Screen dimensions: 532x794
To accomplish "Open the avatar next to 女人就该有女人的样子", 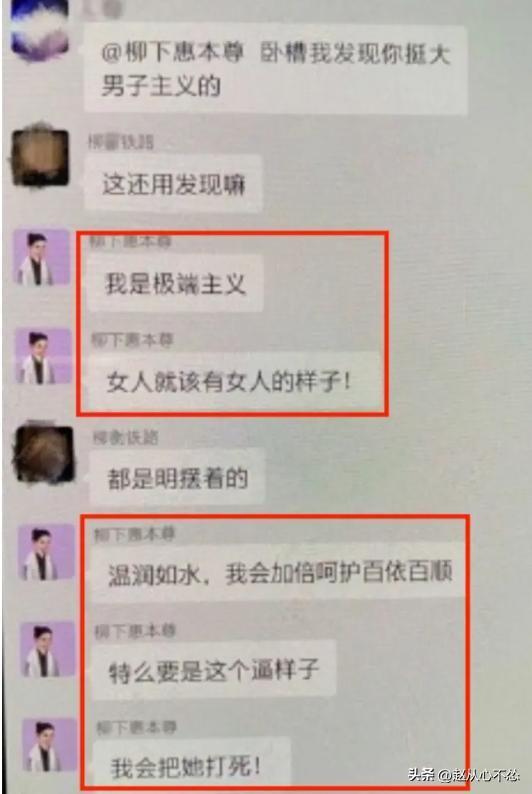I will 43,355.
